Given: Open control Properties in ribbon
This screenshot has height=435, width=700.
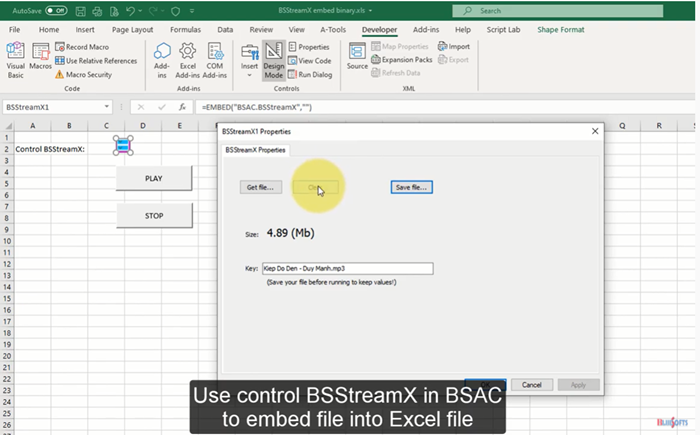Looking at the screenshot, I should (309, 47).
